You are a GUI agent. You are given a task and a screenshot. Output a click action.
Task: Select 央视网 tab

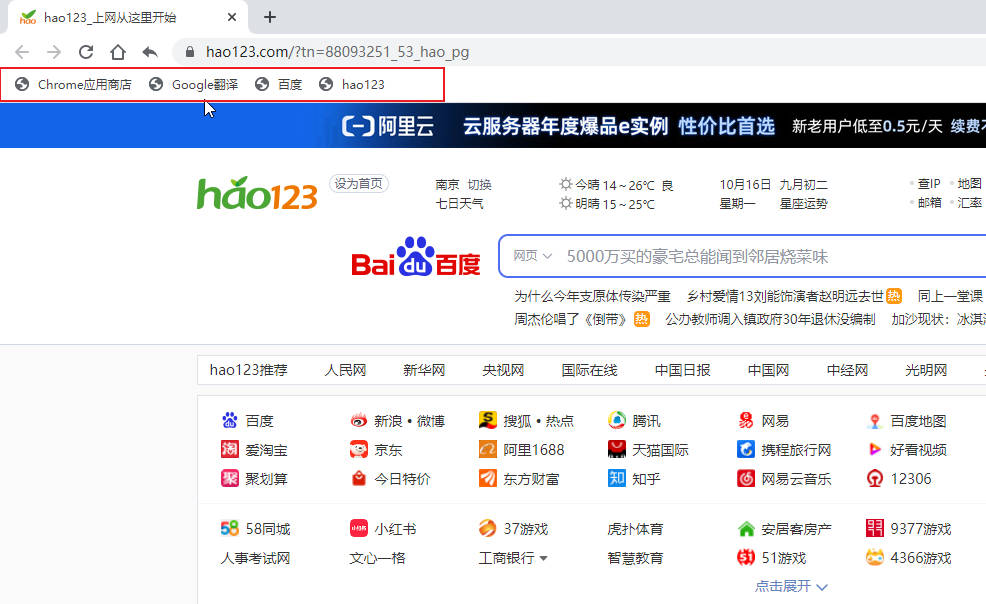click(503, 370)
